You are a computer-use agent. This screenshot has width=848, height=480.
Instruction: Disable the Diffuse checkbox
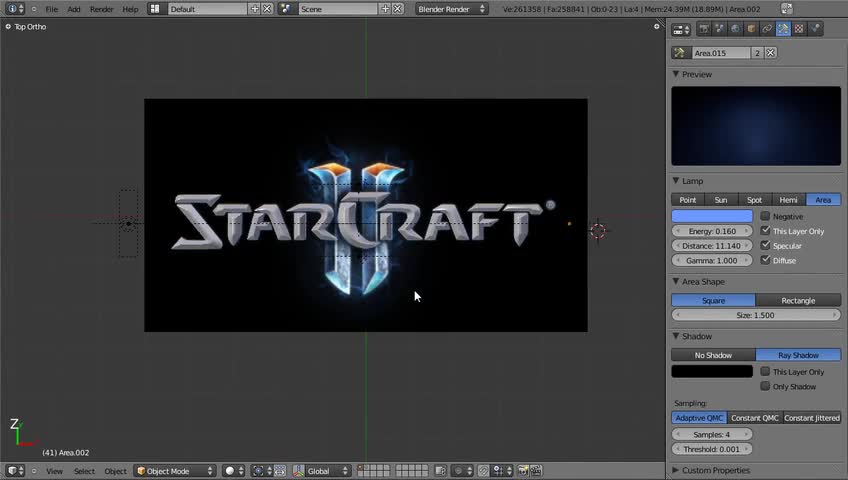[x=765, y=260]
